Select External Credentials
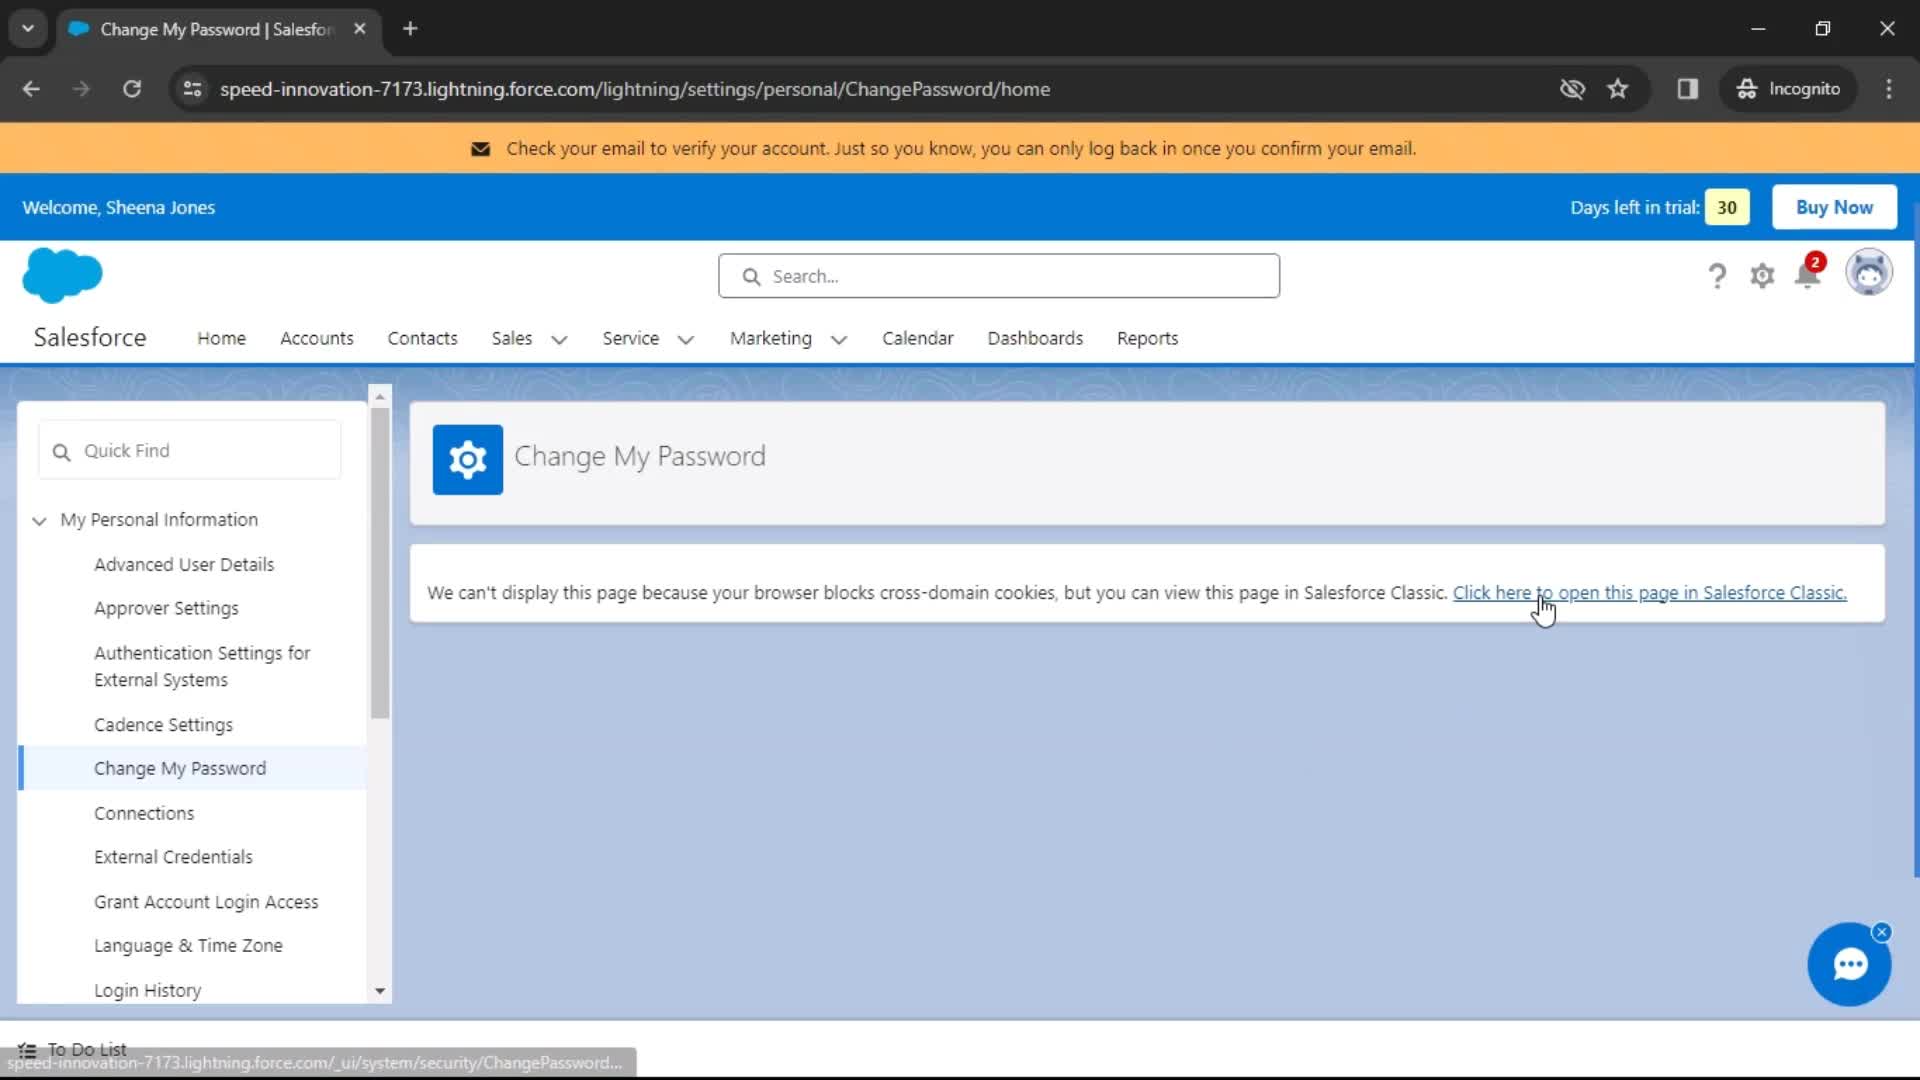Viewport: 1920px width, 1080px height. [173, 857]
